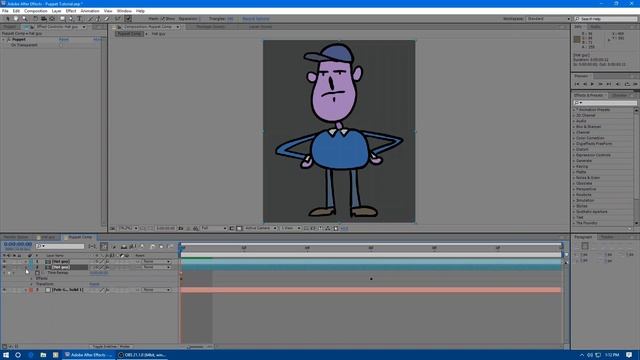
Task: Open viewer magnification ratio dropdown
Action: pos(128,229)
